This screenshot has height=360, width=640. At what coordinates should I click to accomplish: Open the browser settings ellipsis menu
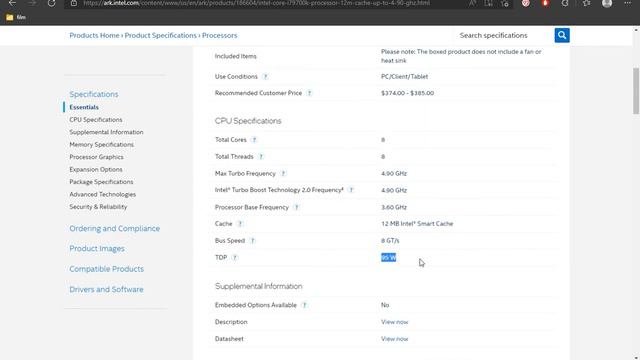627,3
